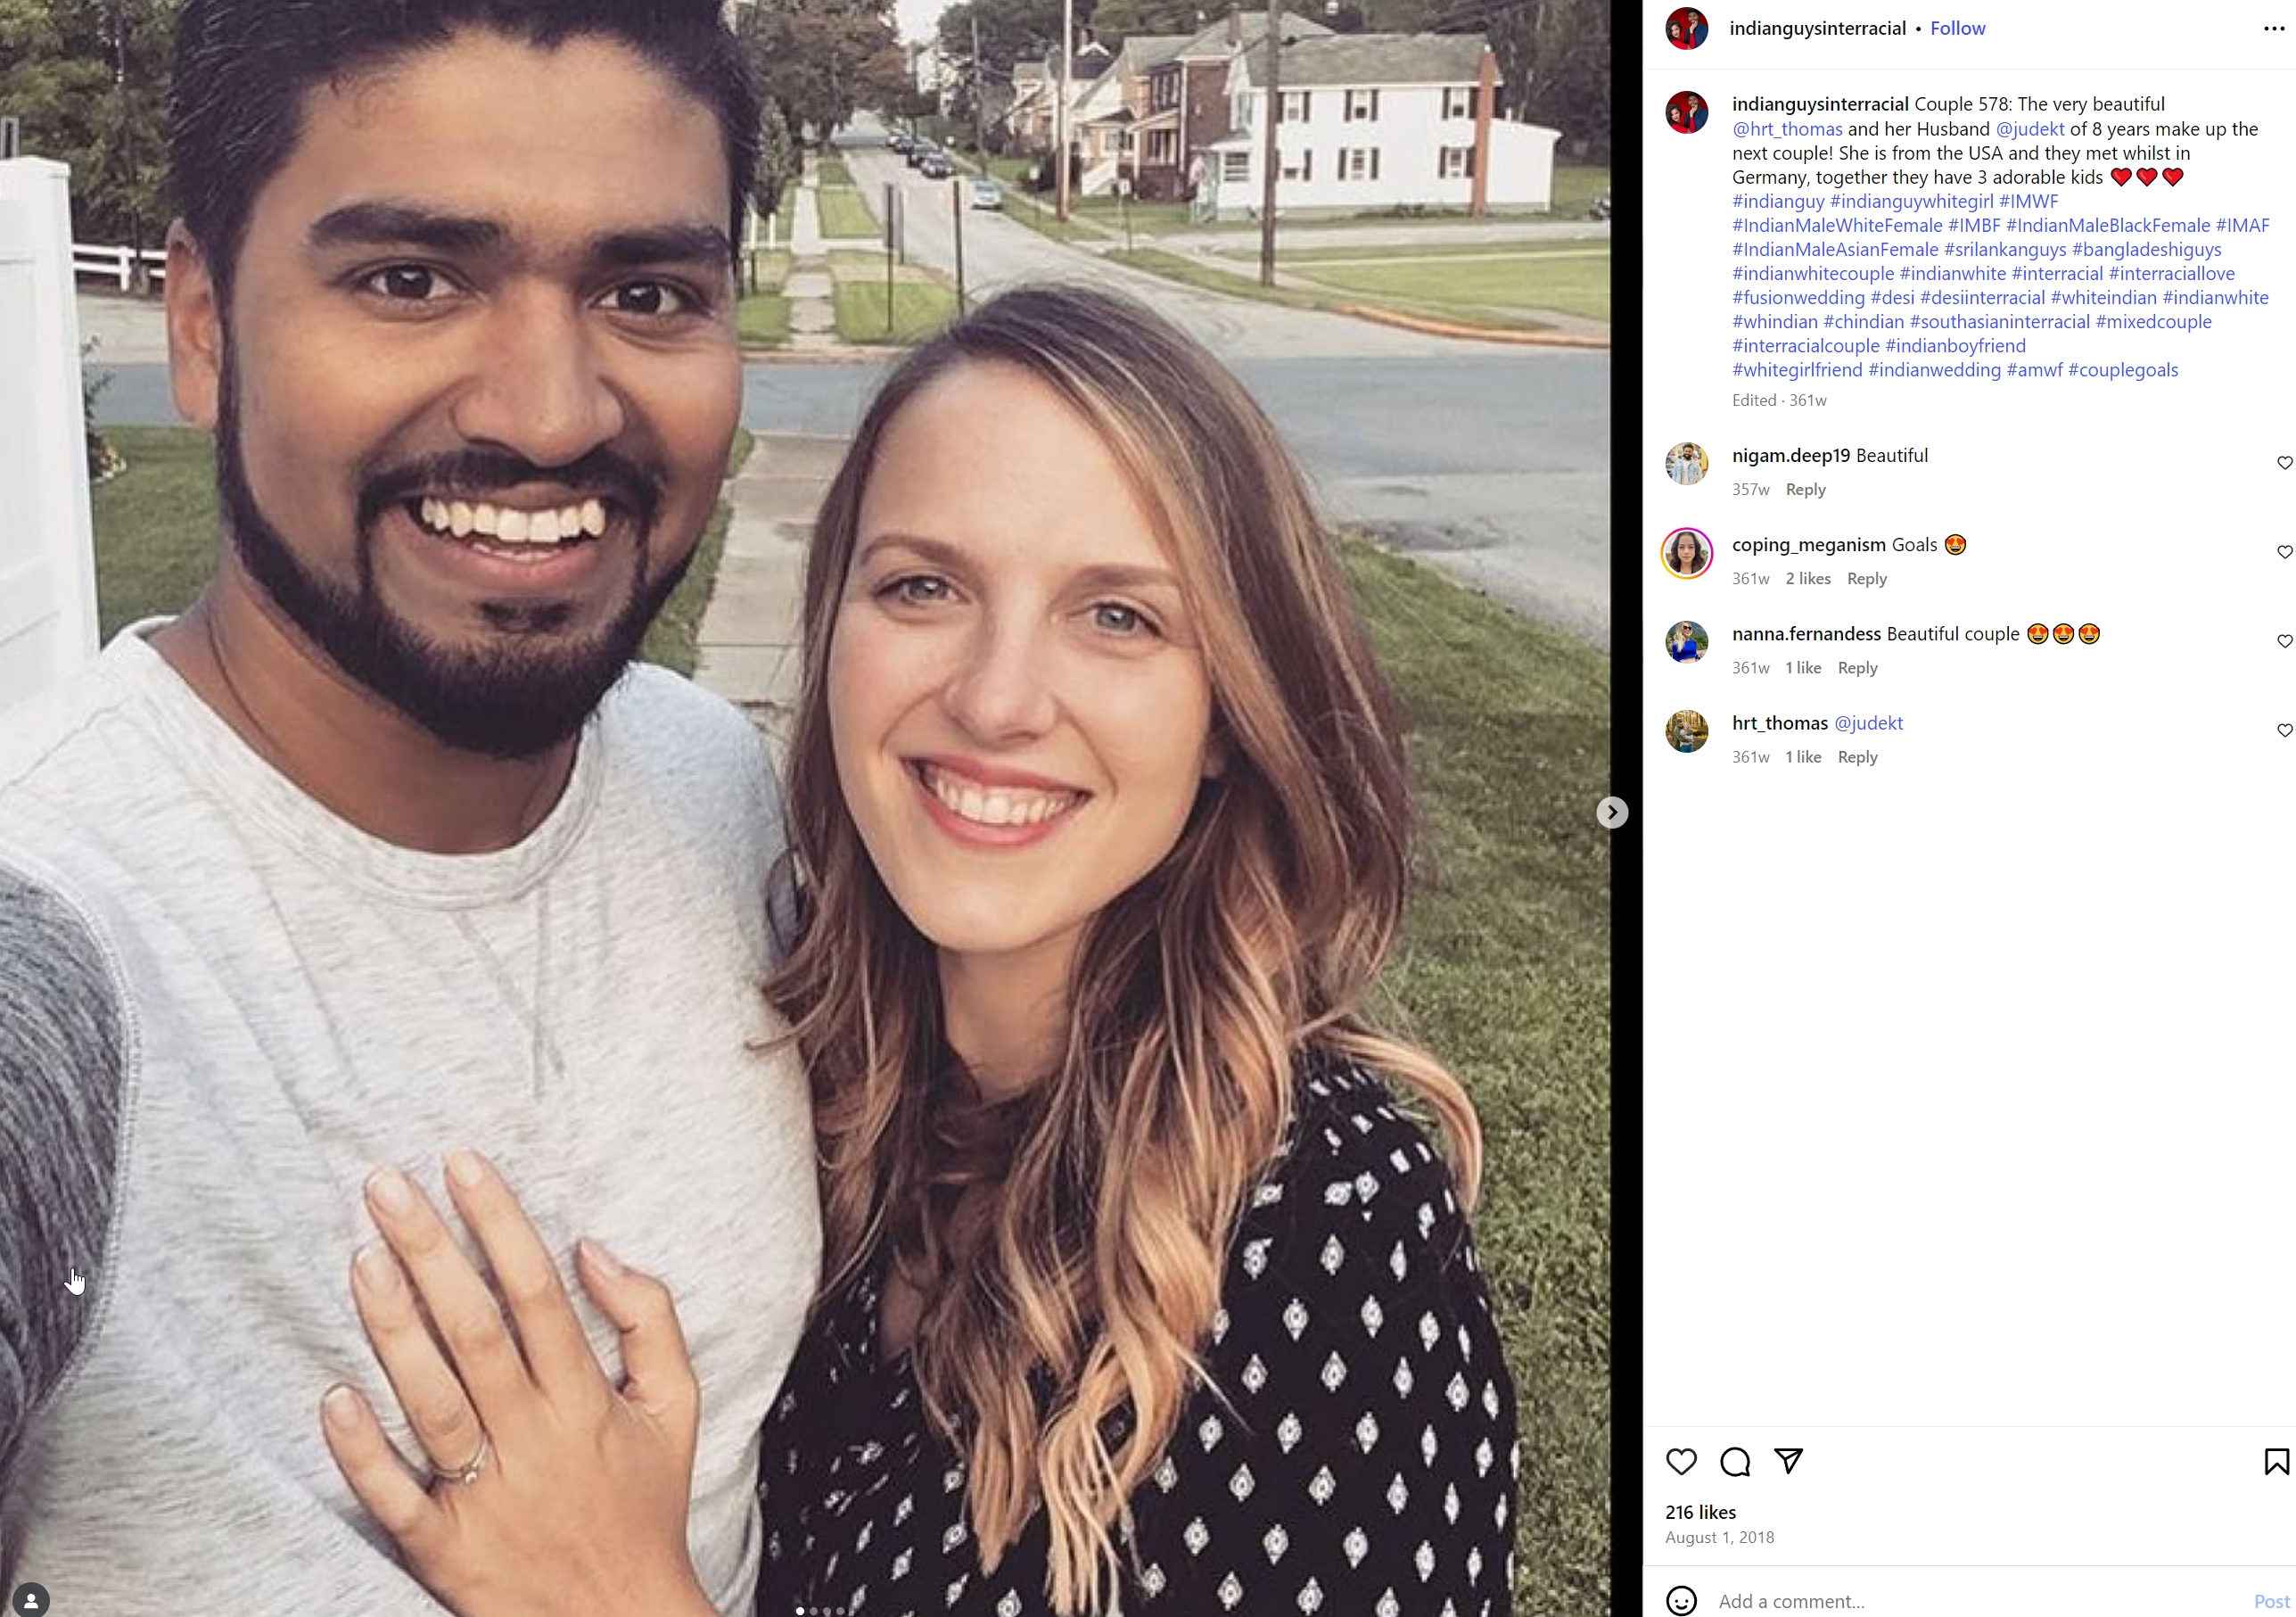
Task: Open the #couplegoals hashtag
Action: 2122,370
